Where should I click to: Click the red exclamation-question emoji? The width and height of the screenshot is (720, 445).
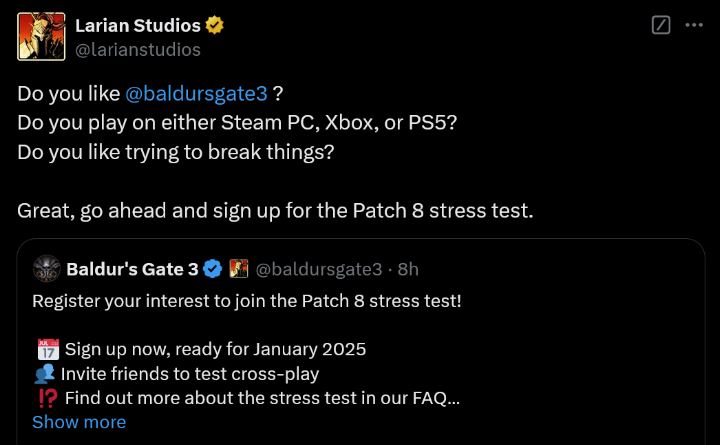[x=46, y=398]
